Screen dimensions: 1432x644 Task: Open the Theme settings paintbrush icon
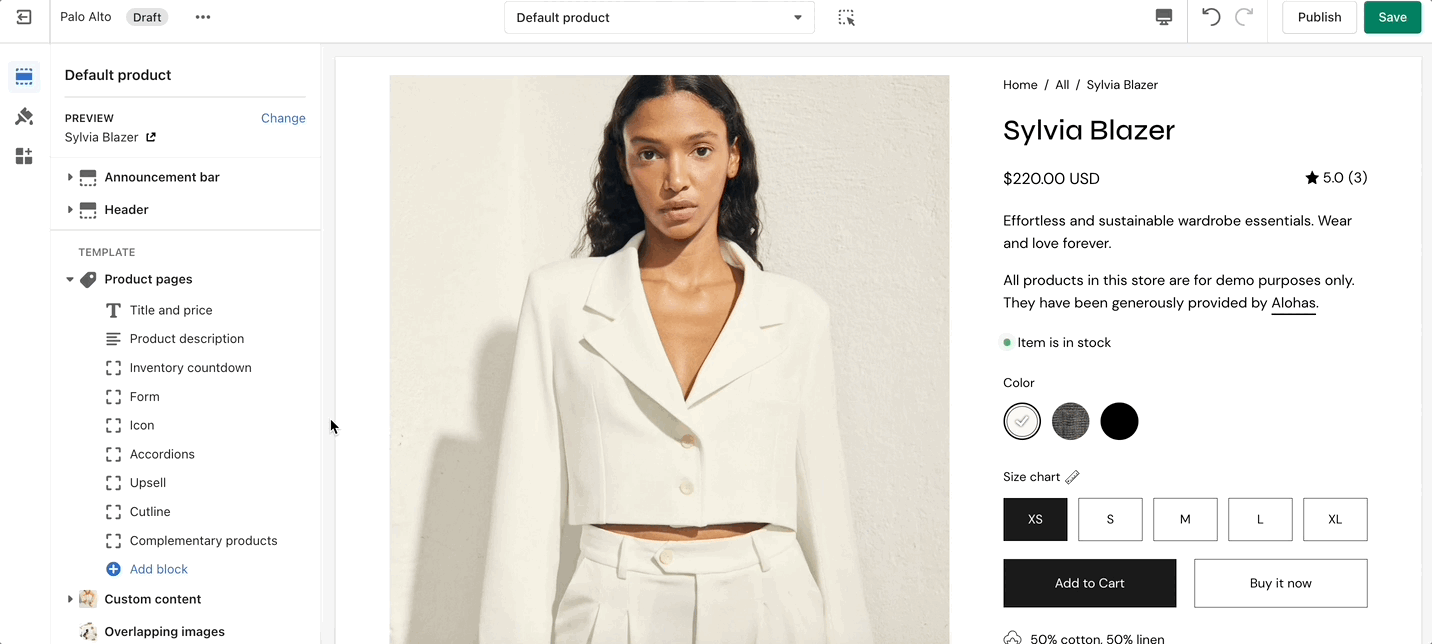(x=24, y=117)
